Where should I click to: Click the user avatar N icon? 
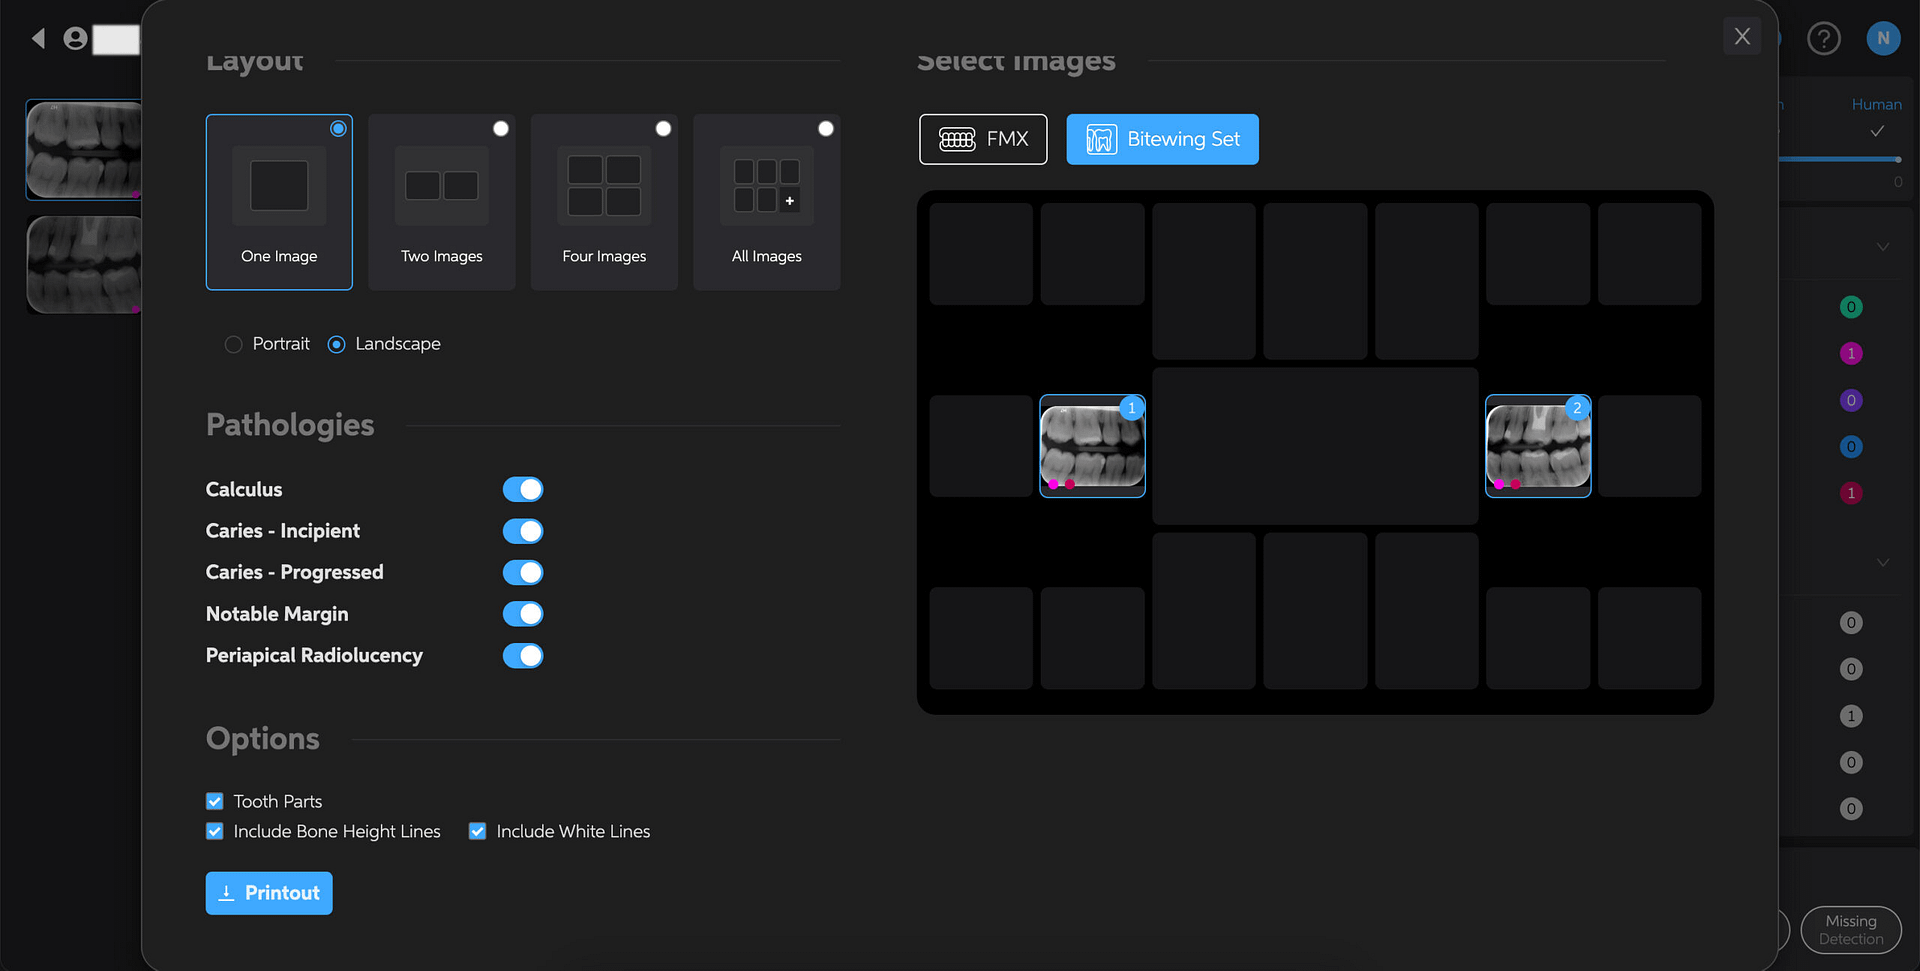[1884, 38]
